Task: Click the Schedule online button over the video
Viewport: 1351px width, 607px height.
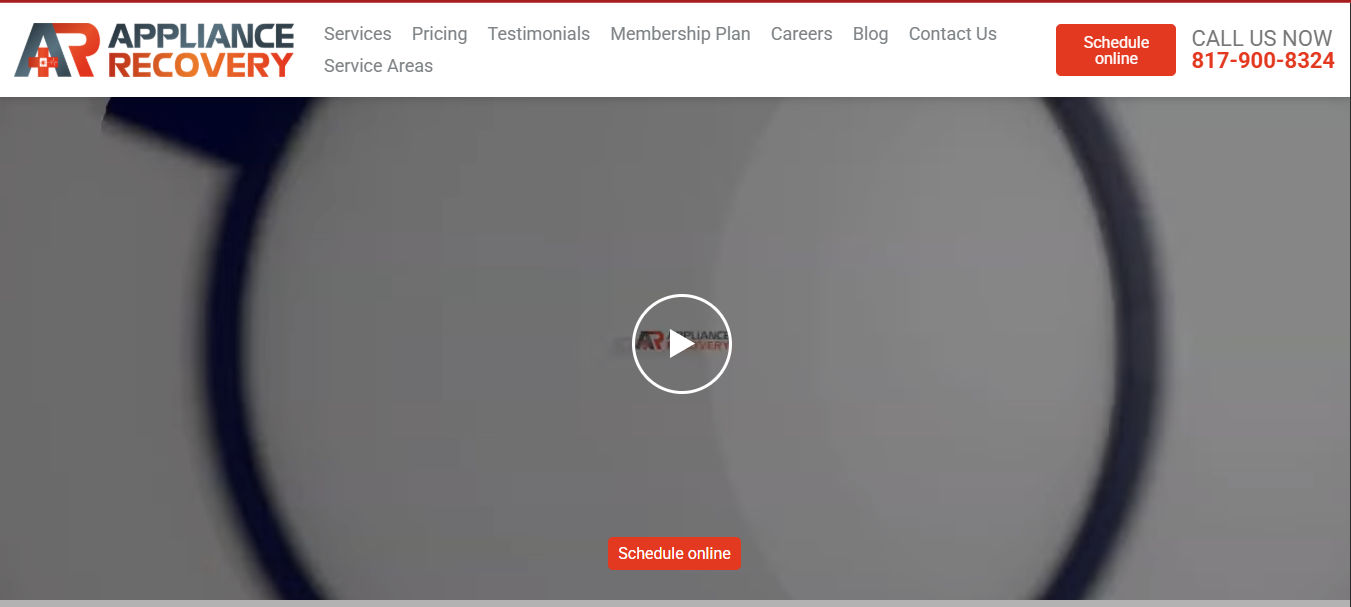Action: pyautogui.click(x=674, y=553)
